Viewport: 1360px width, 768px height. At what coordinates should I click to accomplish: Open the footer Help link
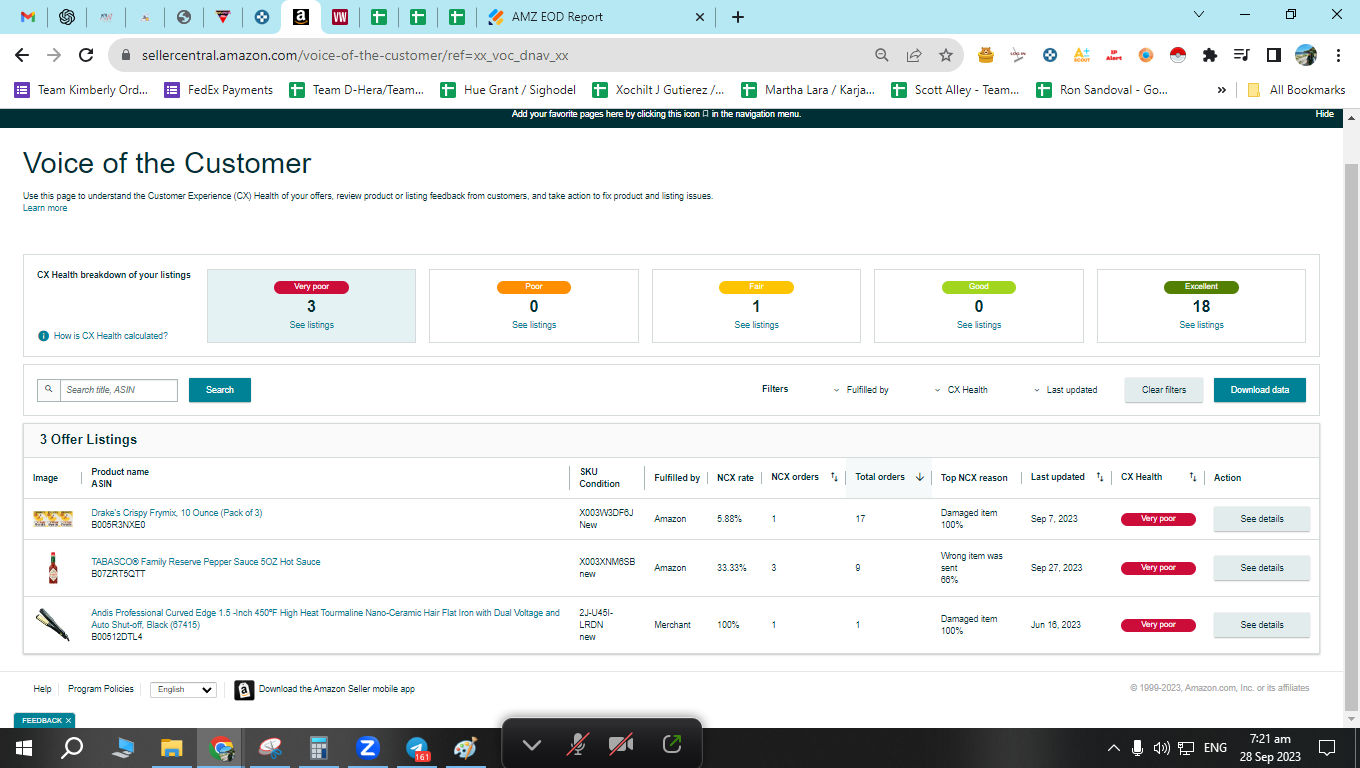coord(42,689)
